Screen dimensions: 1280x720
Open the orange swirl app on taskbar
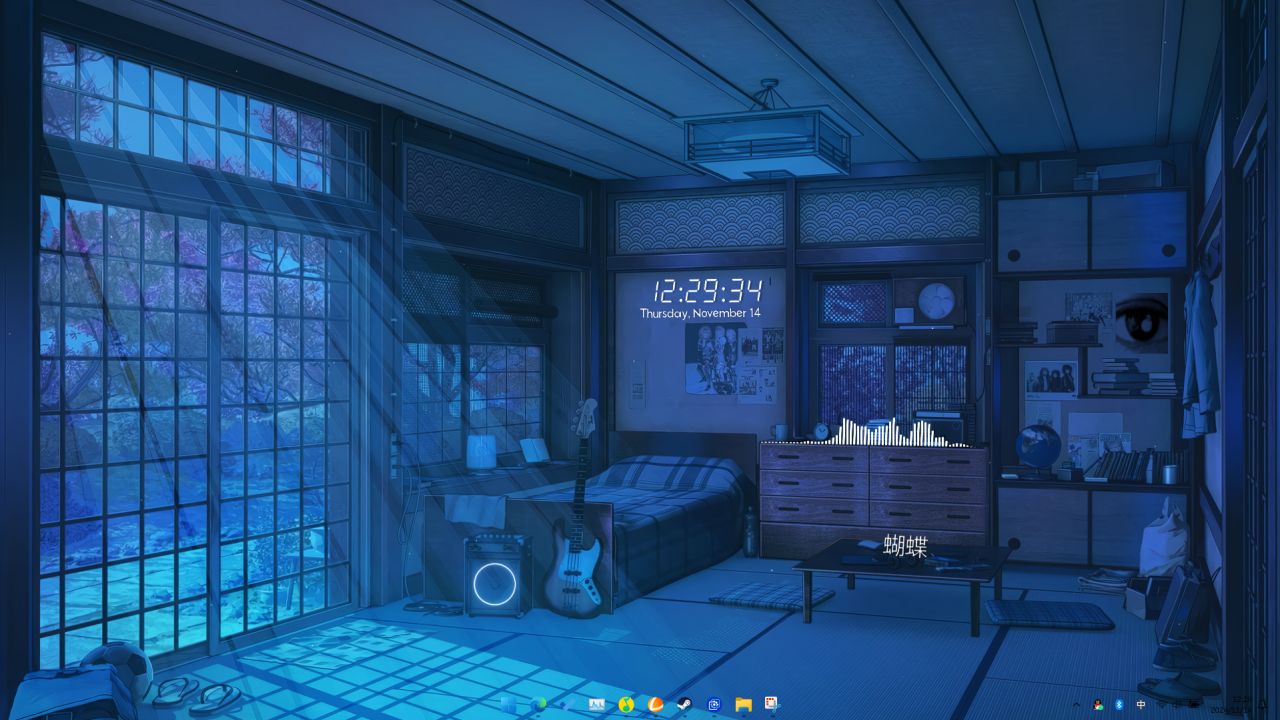coord(656,705)
